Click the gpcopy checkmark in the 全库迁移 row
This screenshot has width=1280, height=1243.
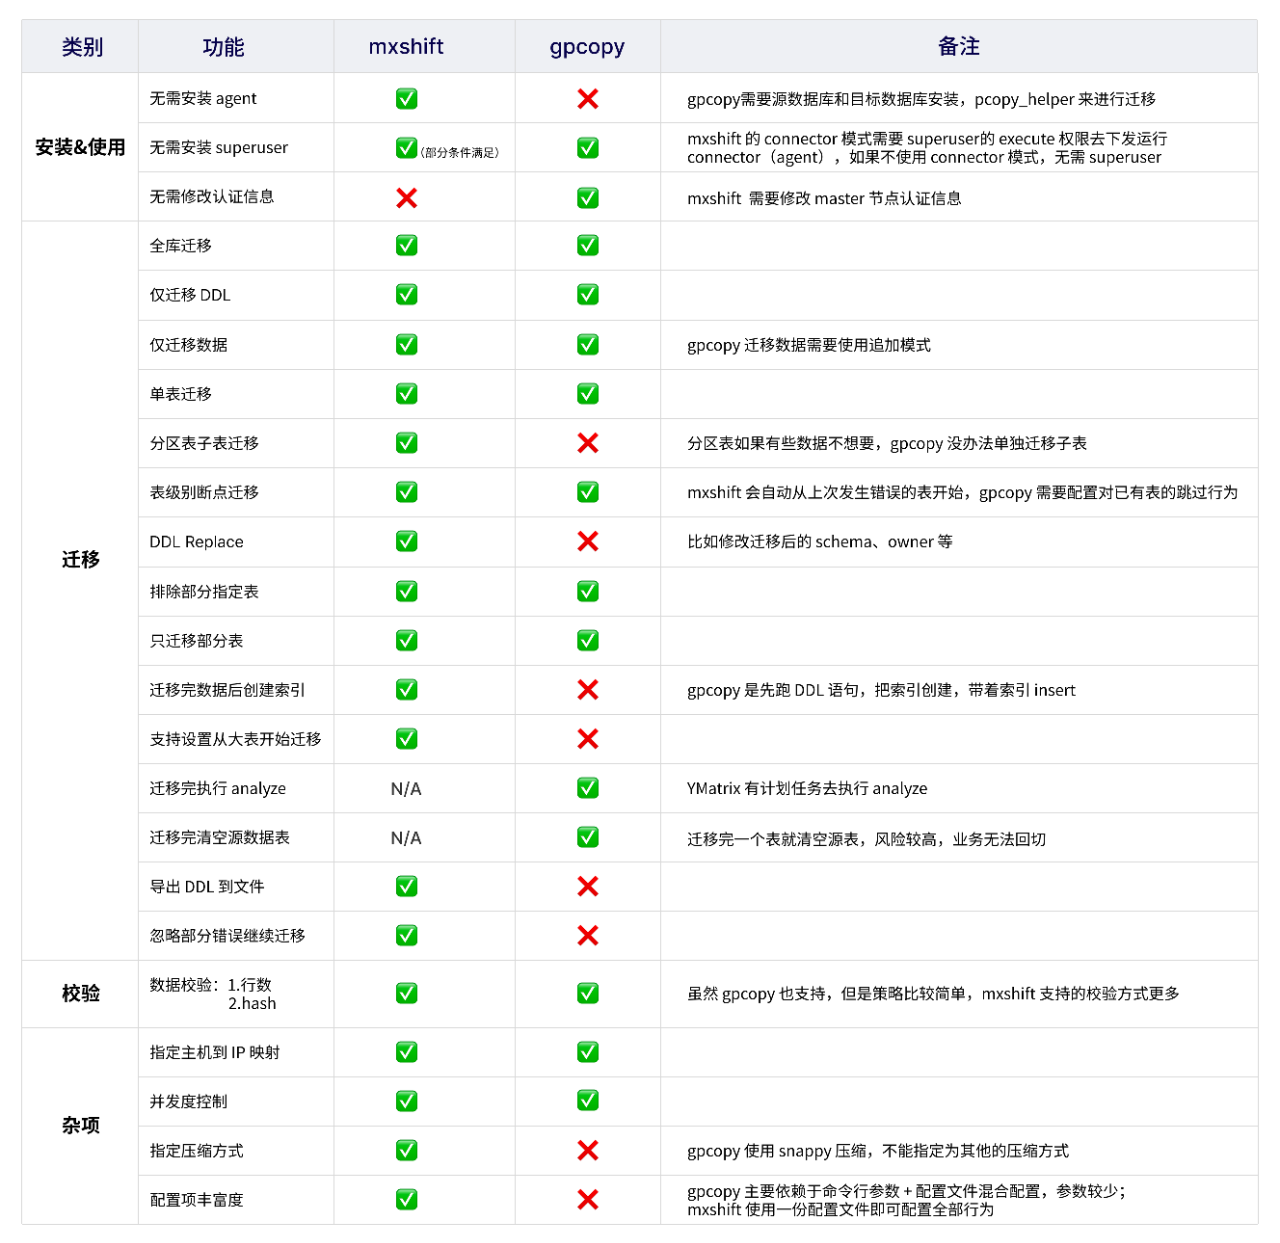click(x=588, y=245)
